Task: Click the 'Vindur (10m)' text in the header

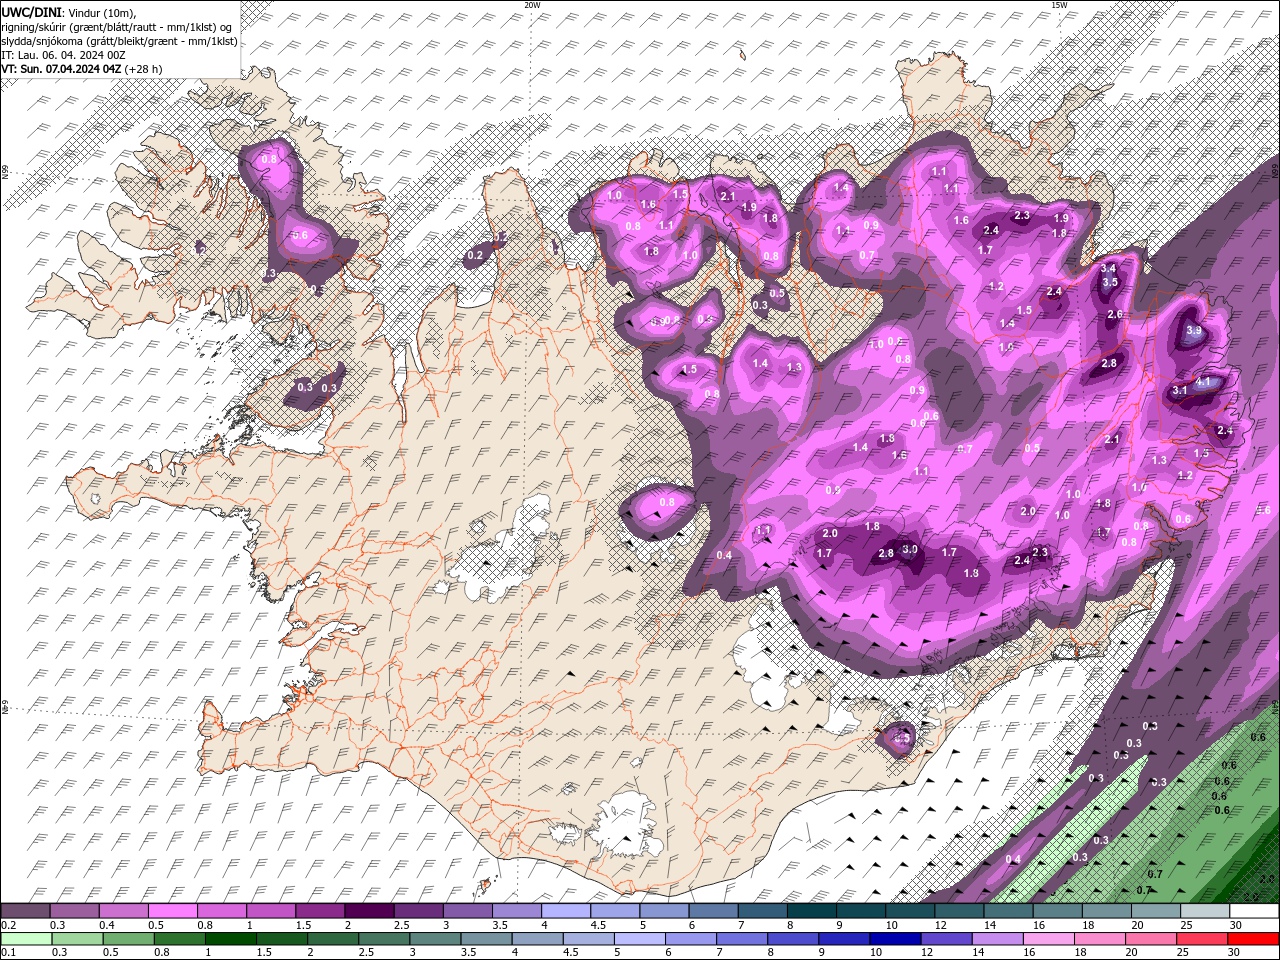Action: (x=101, y=12)
